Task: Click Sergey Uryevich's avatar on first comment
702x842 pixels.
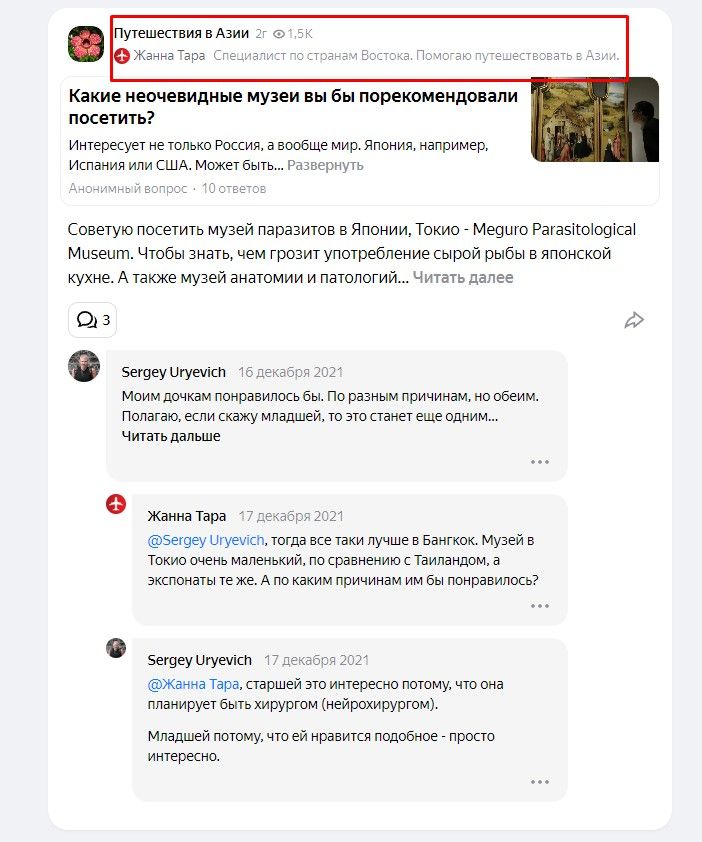Action: pyautogui.click(x=84, y=366)
